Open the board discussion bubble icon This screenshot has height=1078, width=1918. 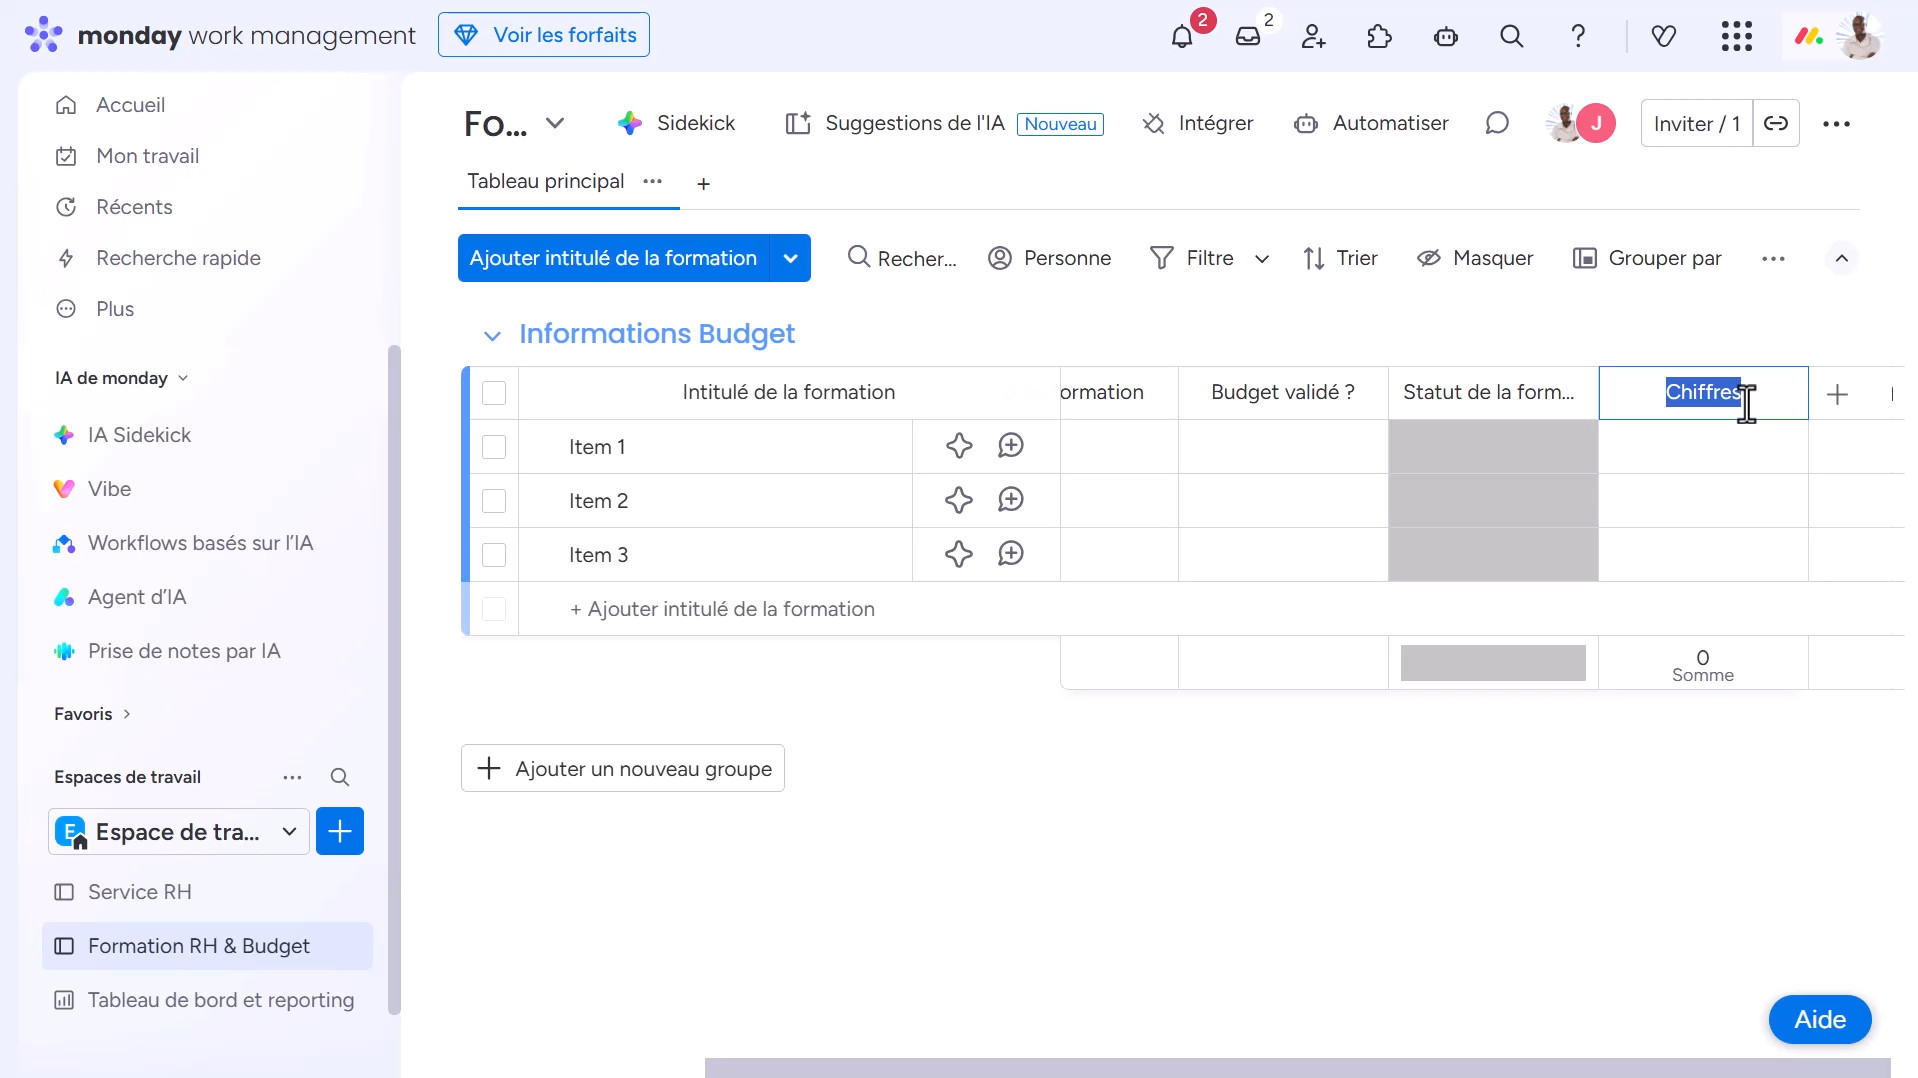[1496, 123]
